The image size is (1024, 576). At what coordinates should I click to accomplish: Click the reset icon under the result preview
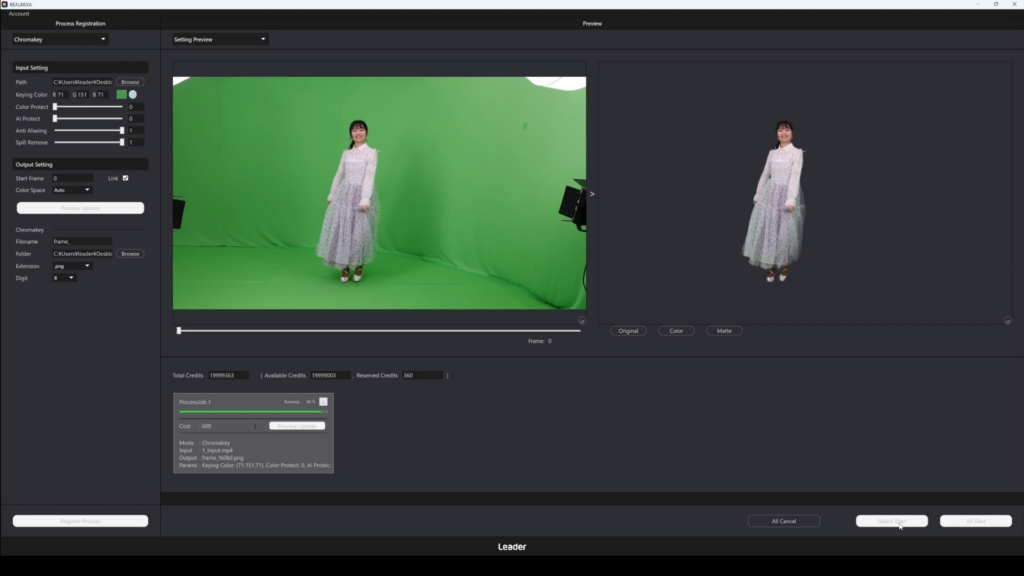click(x=1008, y=321)
